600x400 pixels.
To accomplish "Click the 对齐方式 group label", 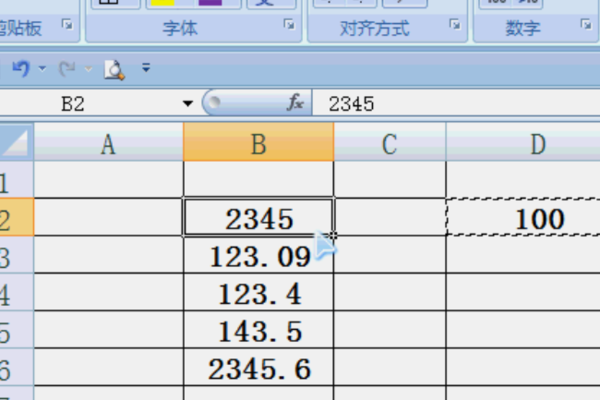I will 375,28.
